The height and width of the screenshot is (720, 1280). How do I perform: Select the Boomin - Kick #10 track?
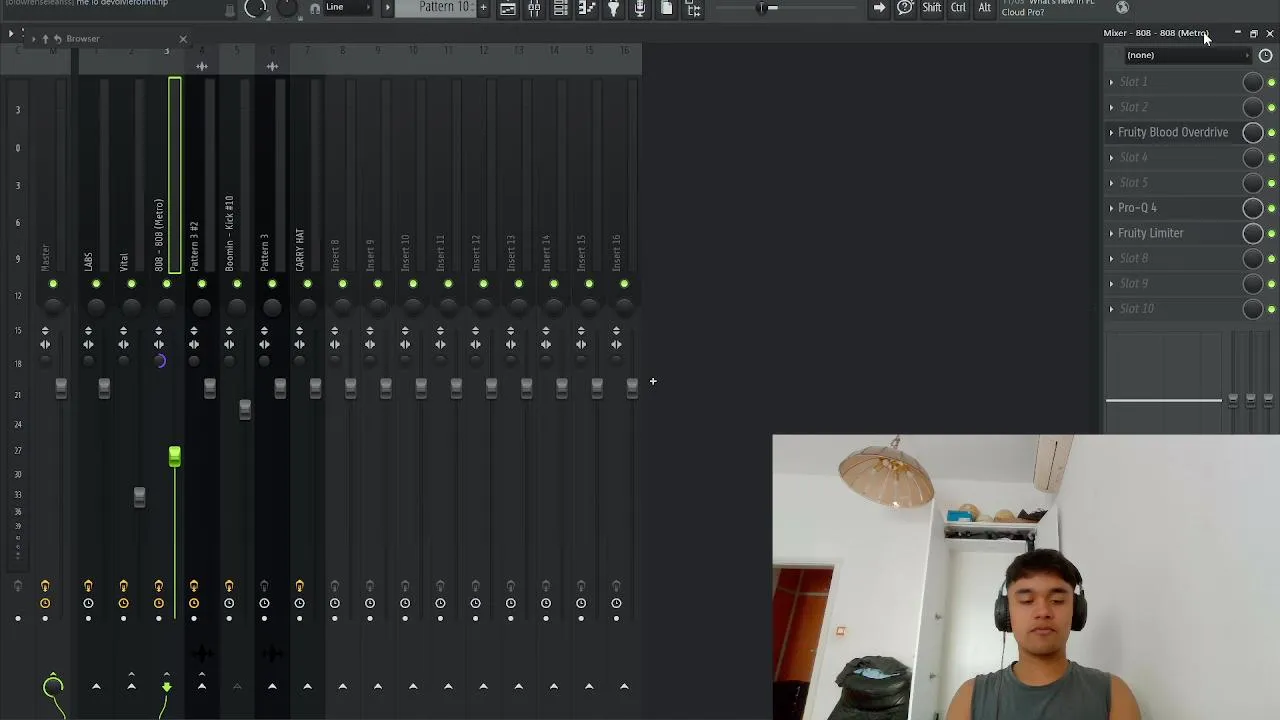[229, 233]
